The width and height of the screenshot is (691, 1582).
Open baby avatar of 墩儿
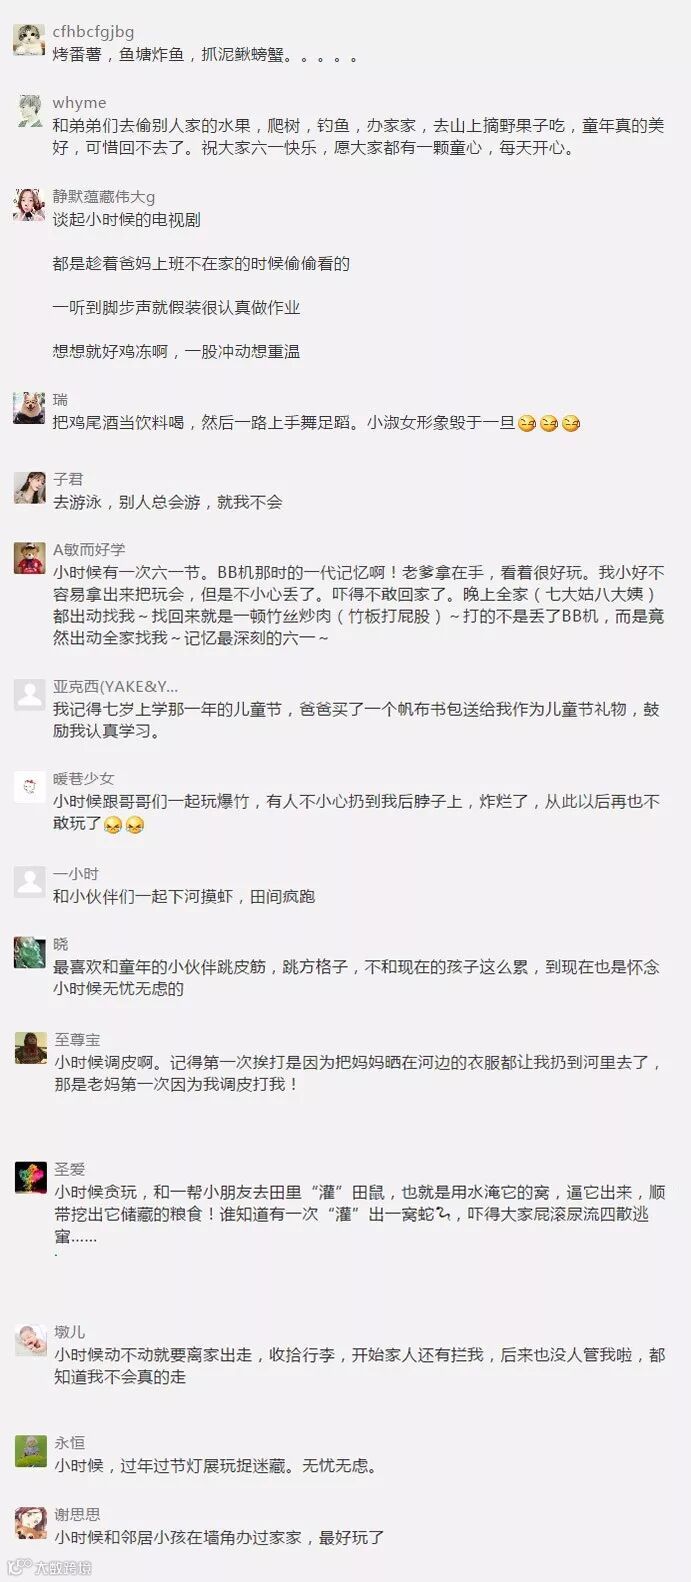pos(30,1340)
